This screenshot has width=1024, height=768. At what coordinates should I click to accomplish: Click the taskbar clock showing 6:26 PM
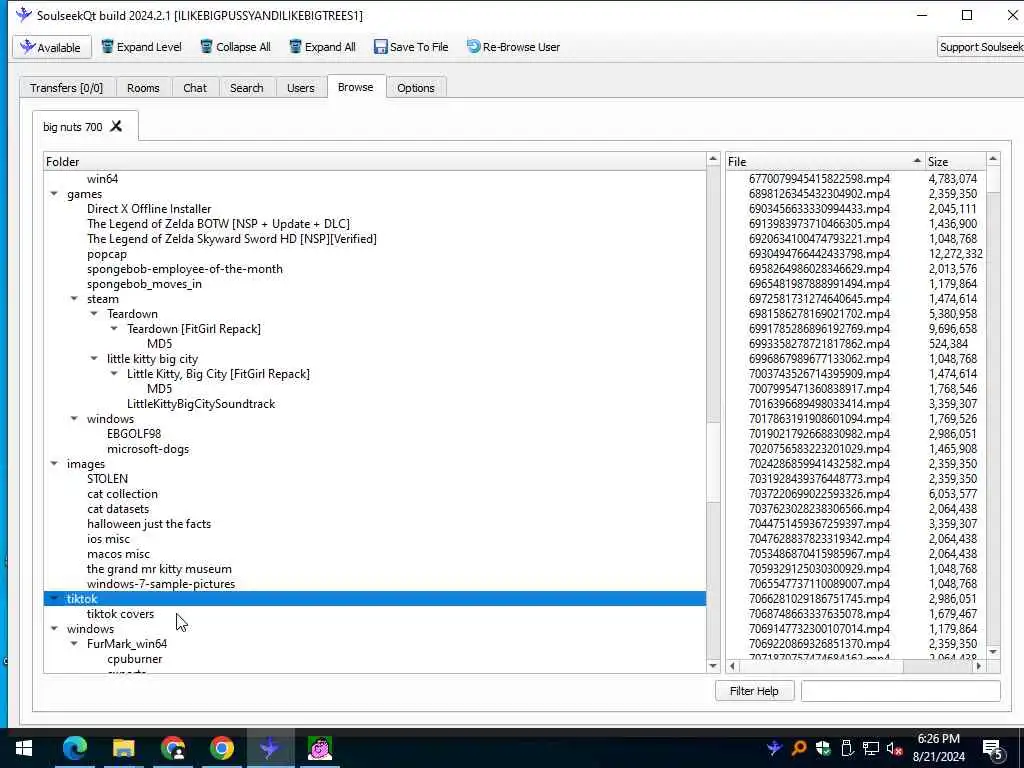(938, 748)
